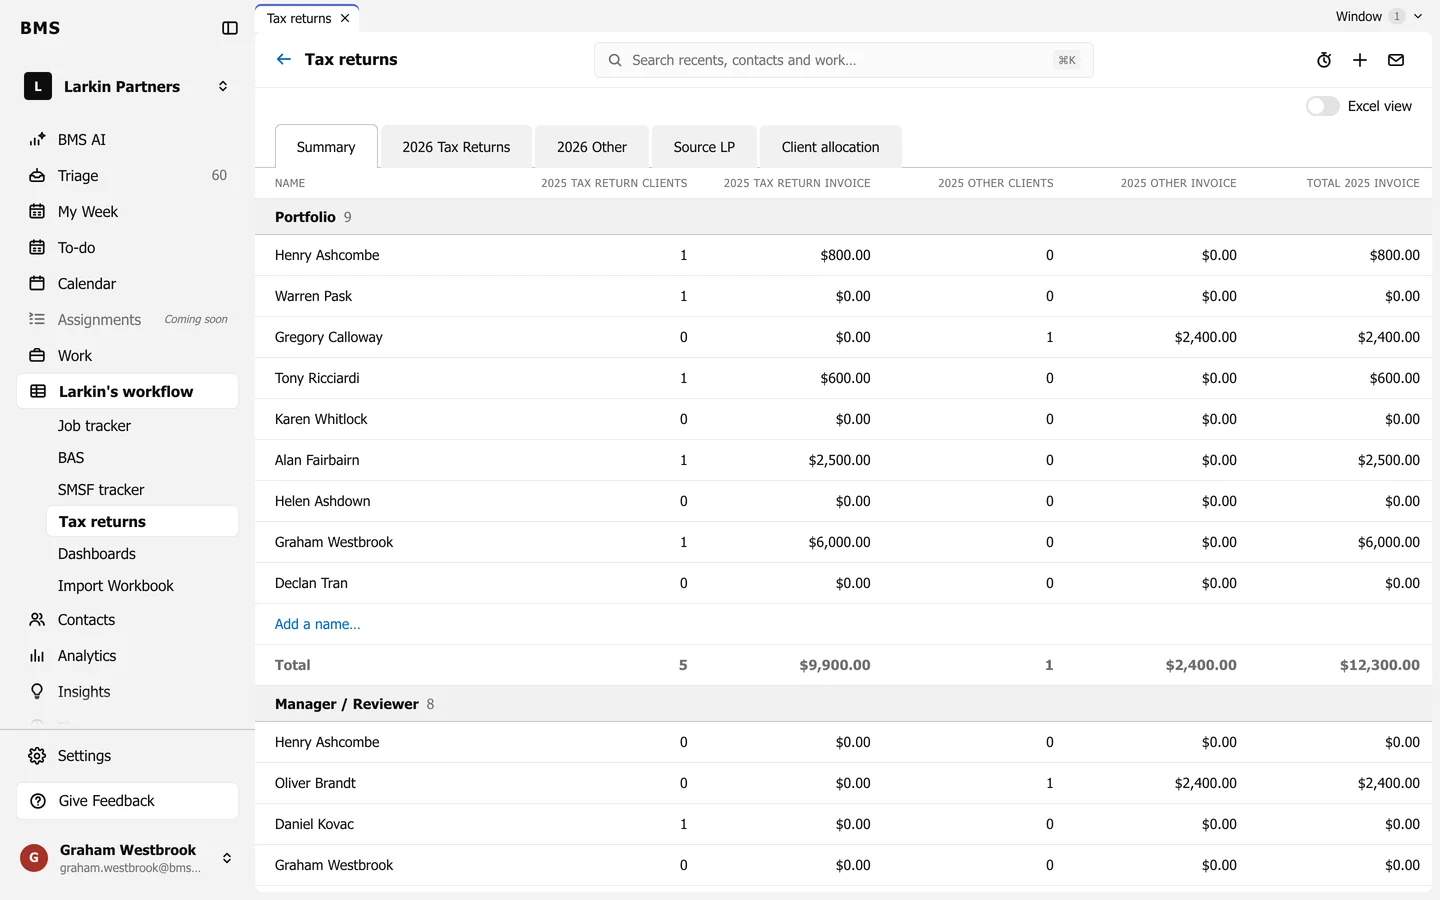Viewport: 1440px width, 900px height.
Task: Click the plus add icon in header
Action: point(1360,60)
